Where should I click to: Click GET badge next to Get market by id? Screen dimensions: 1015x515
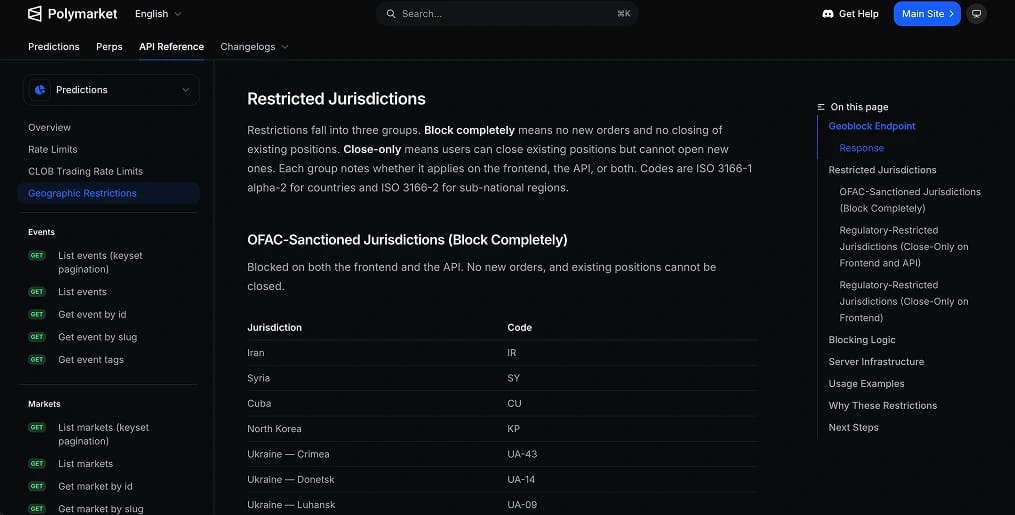[37, 487]
